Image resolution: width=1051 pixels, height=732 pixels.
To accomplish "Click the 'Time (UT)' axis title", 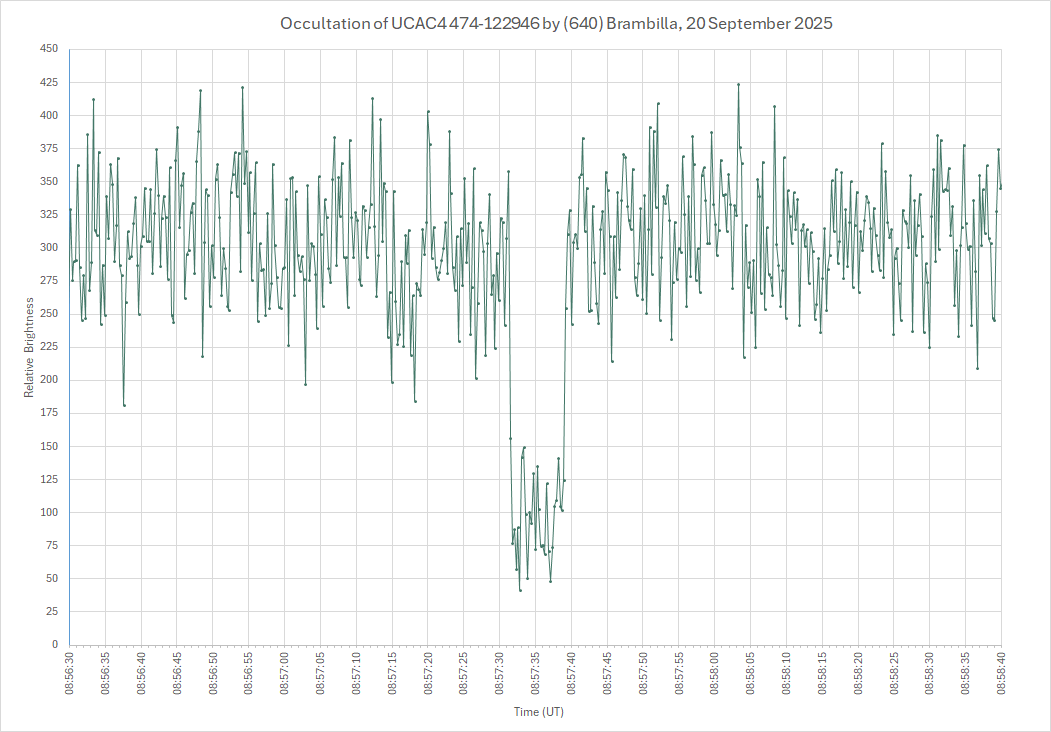I will 541,712.
